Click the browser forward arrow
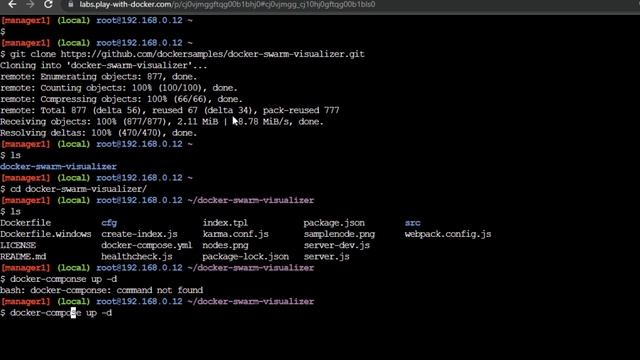 (30, 4)
